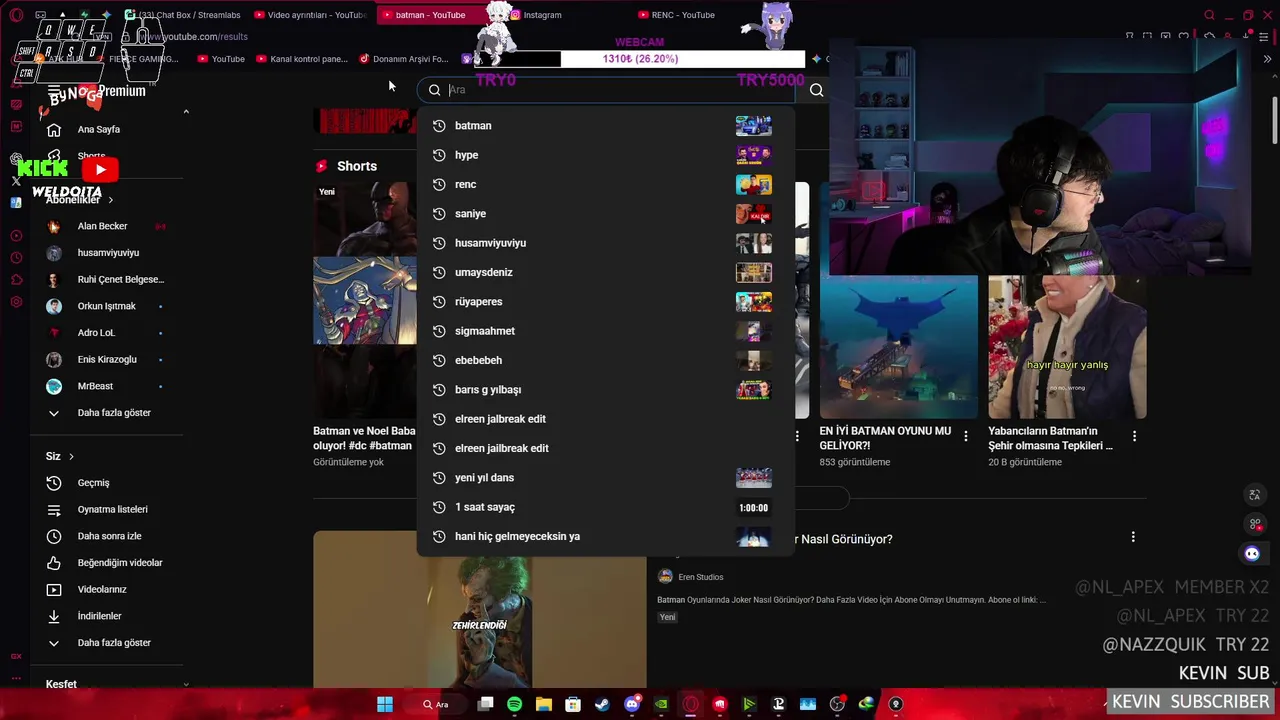This screenshot has height=720, width=1280.
Task: Click 'hani hiç gelmeyeceksin ya' suggestion
Action: point(606,537)
